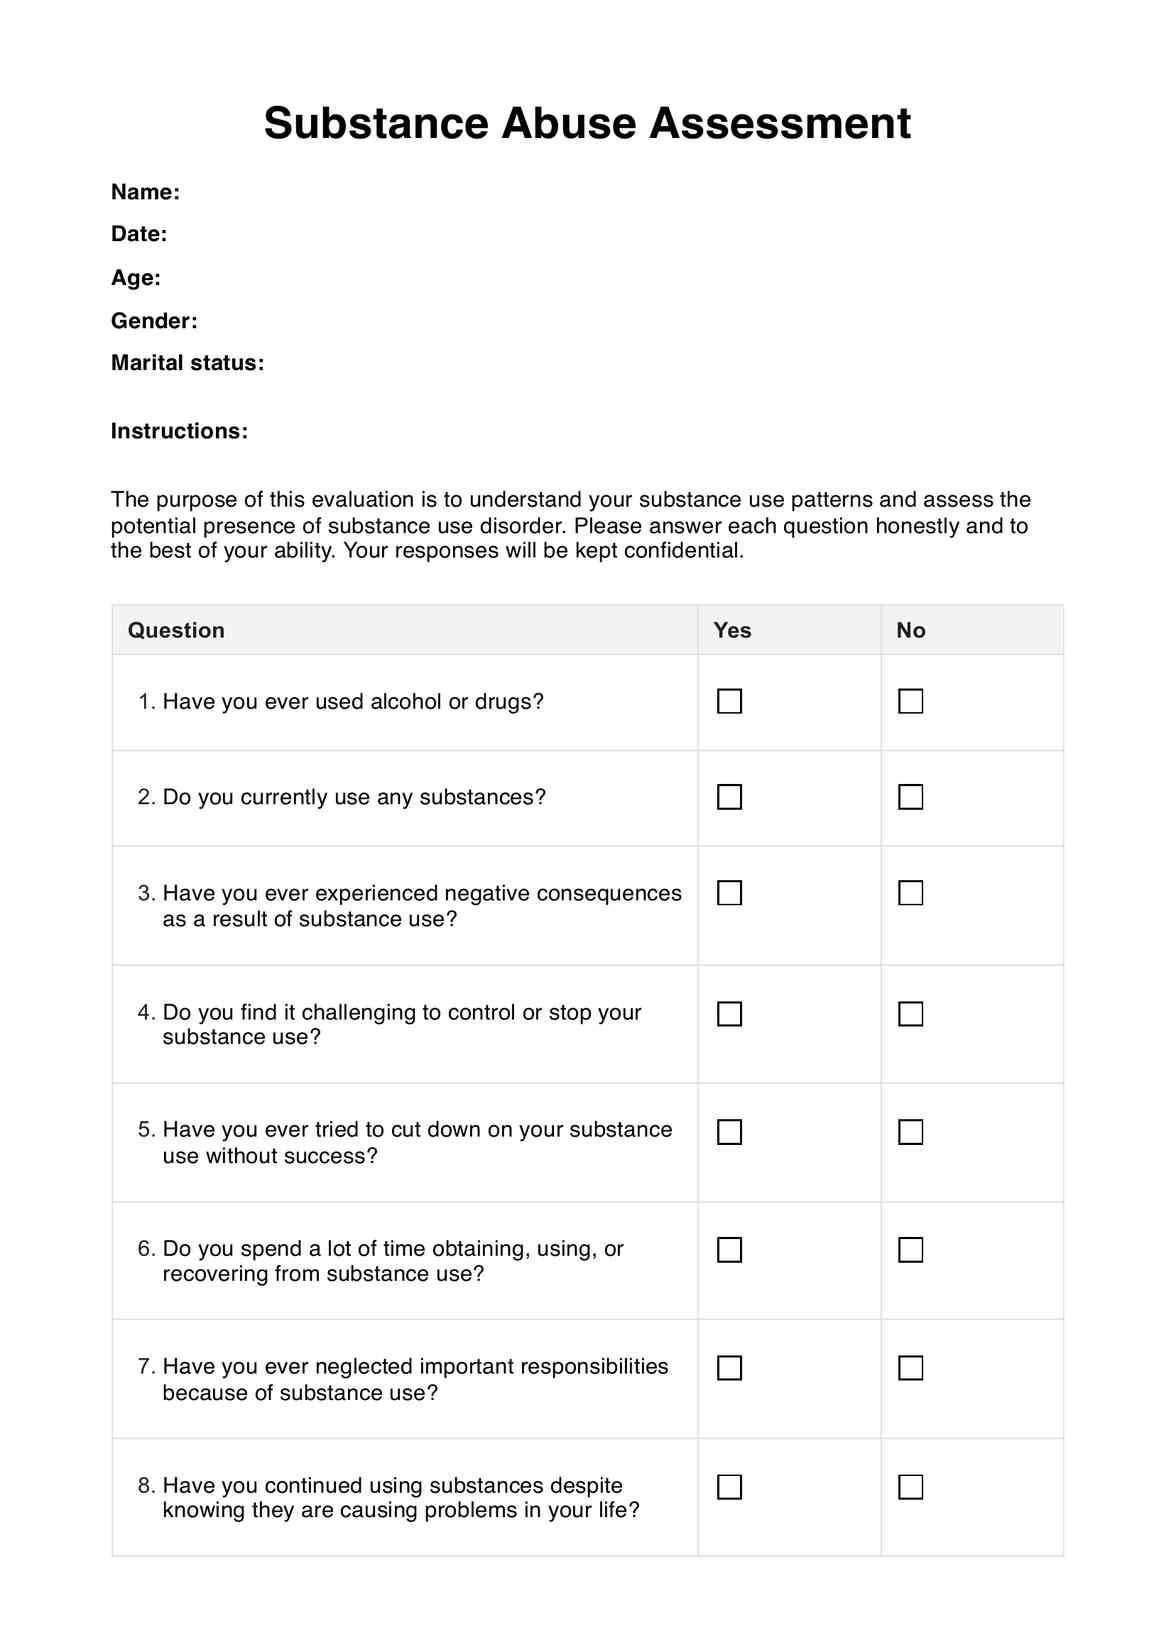Check Yes for tried to cut down question
Screen dimensions: 1176x1630
729,1132
